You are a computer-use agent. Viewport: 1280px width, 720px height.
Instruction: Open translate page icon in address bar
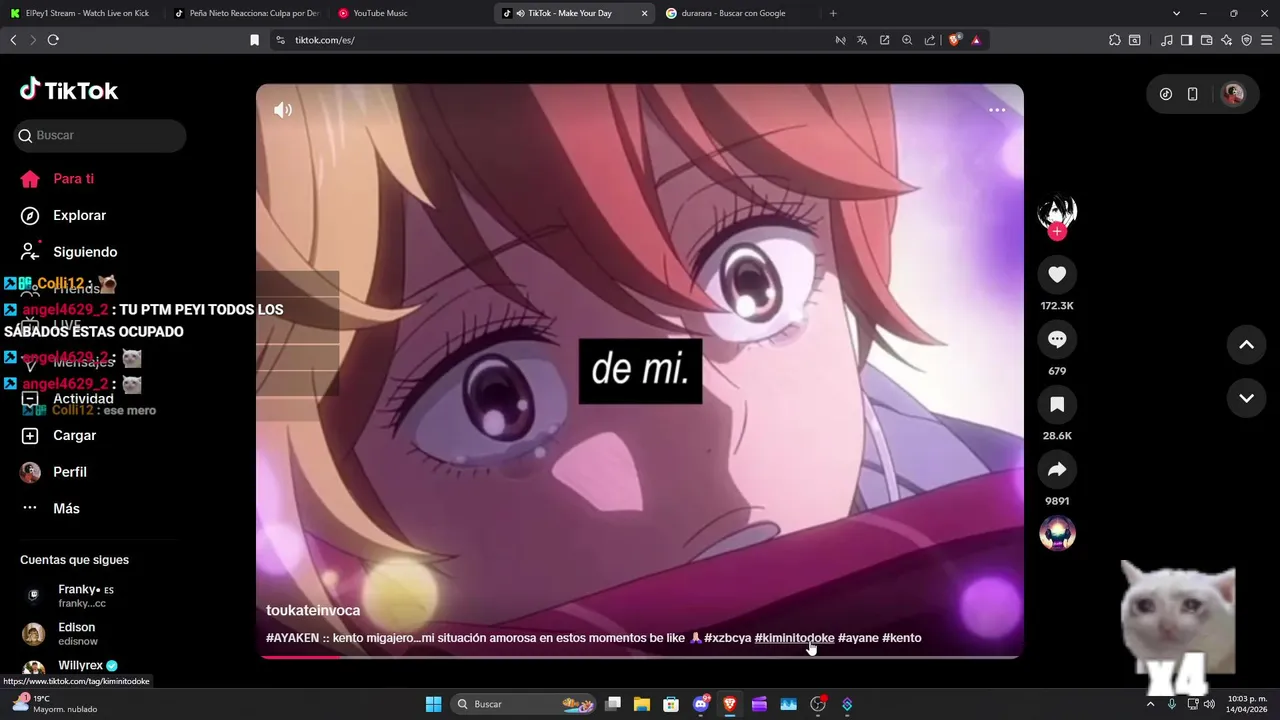[x=862, y=40]
